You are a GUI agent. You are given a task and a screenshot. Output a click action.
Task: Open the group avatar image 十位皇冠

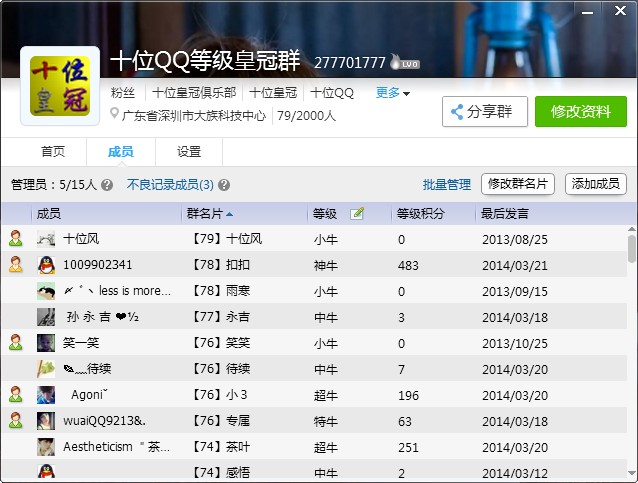pos(60,86)
